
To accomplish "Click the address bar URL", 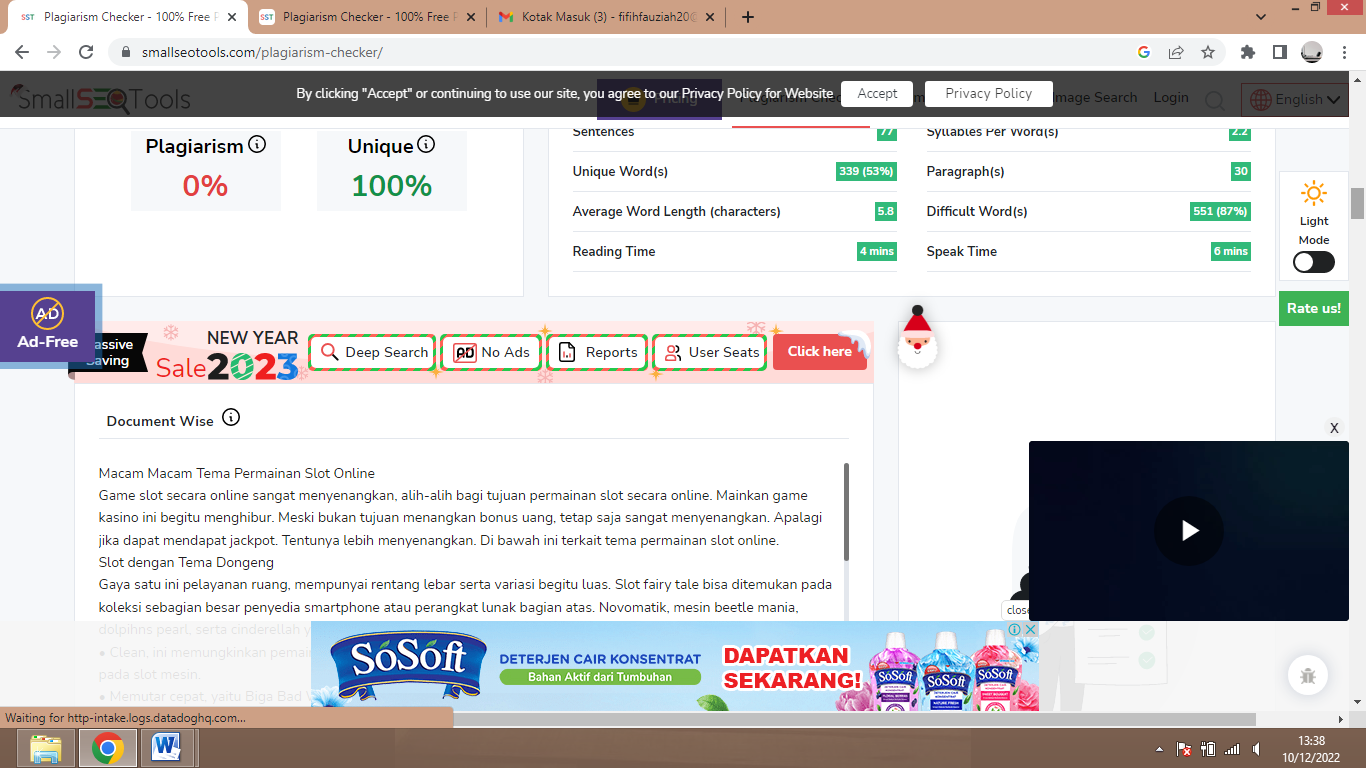I will coord(262,52).
